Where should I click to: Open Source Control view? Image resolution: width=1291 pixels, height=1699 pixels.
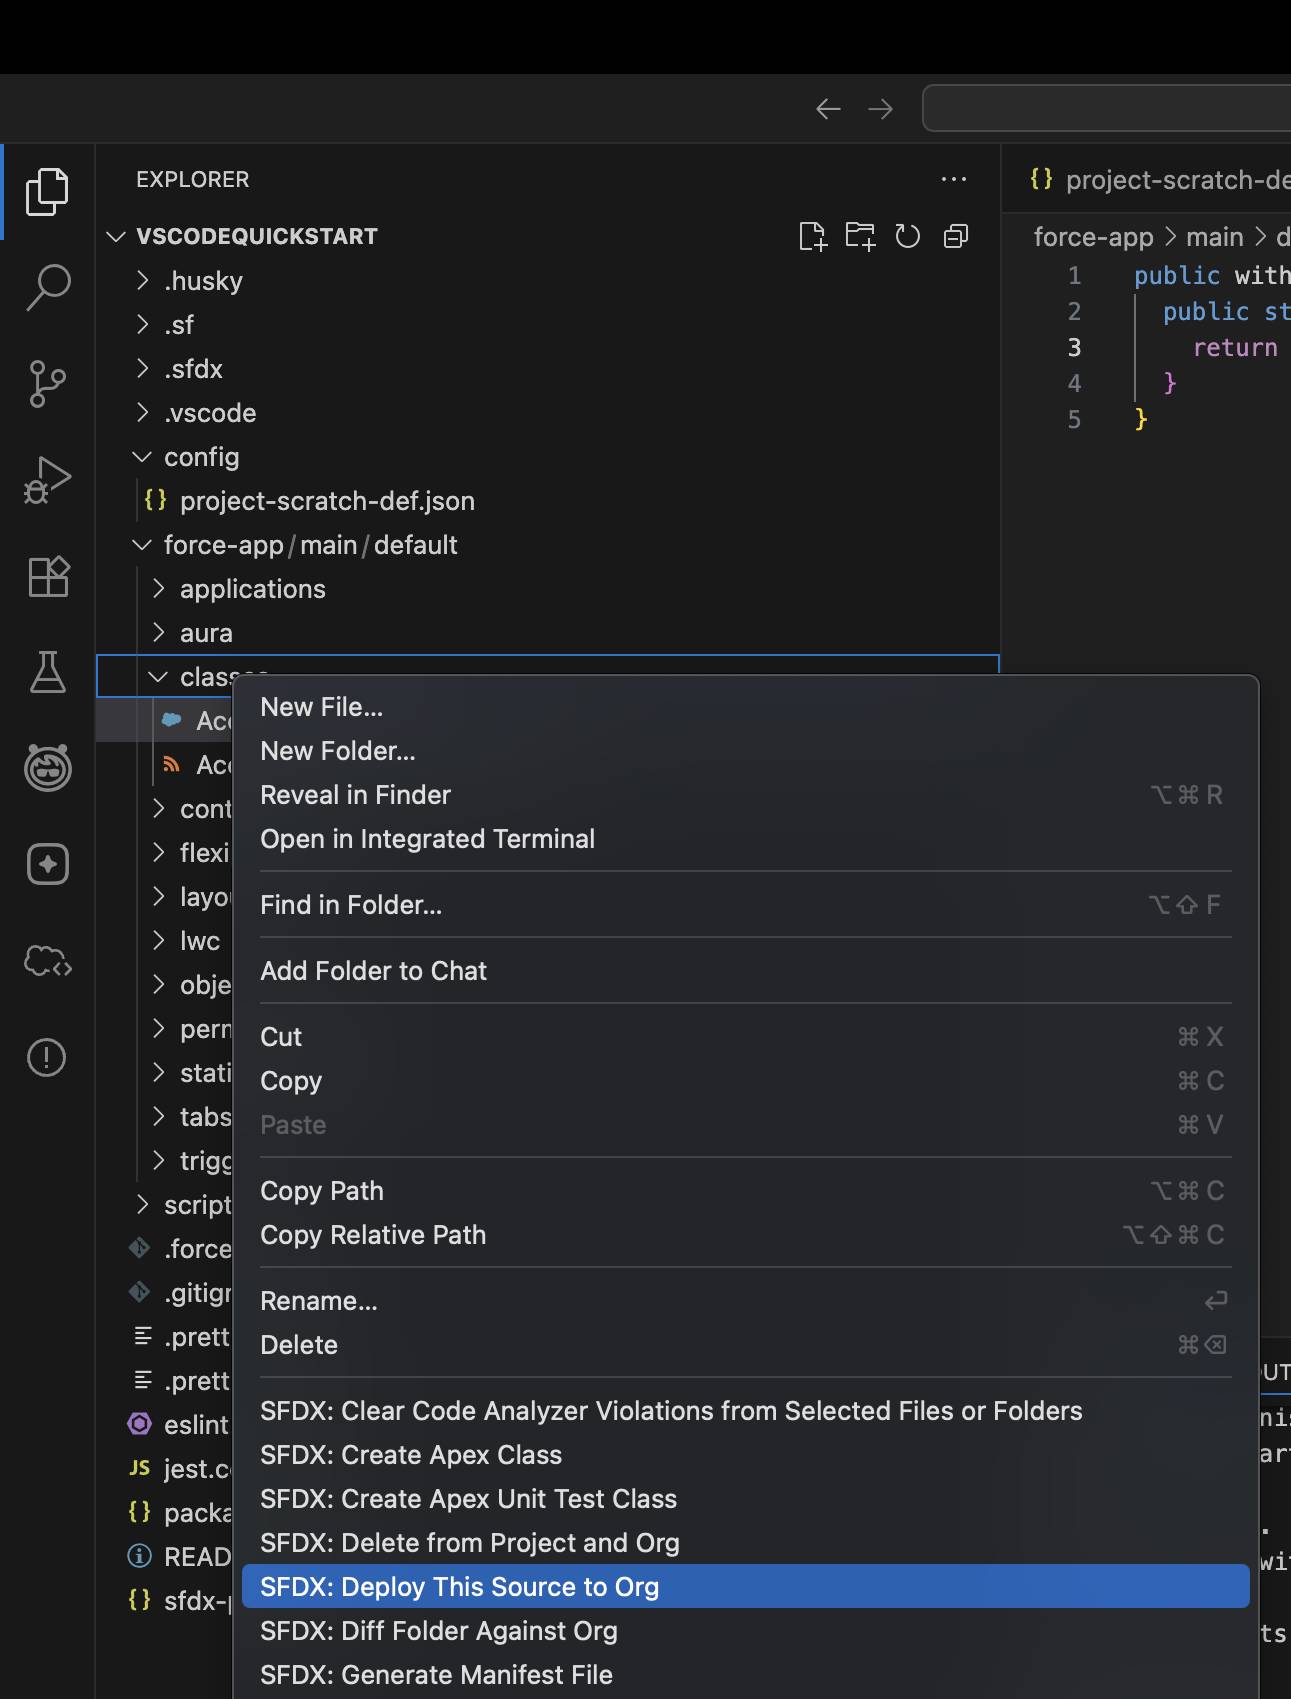click(47, 384)
